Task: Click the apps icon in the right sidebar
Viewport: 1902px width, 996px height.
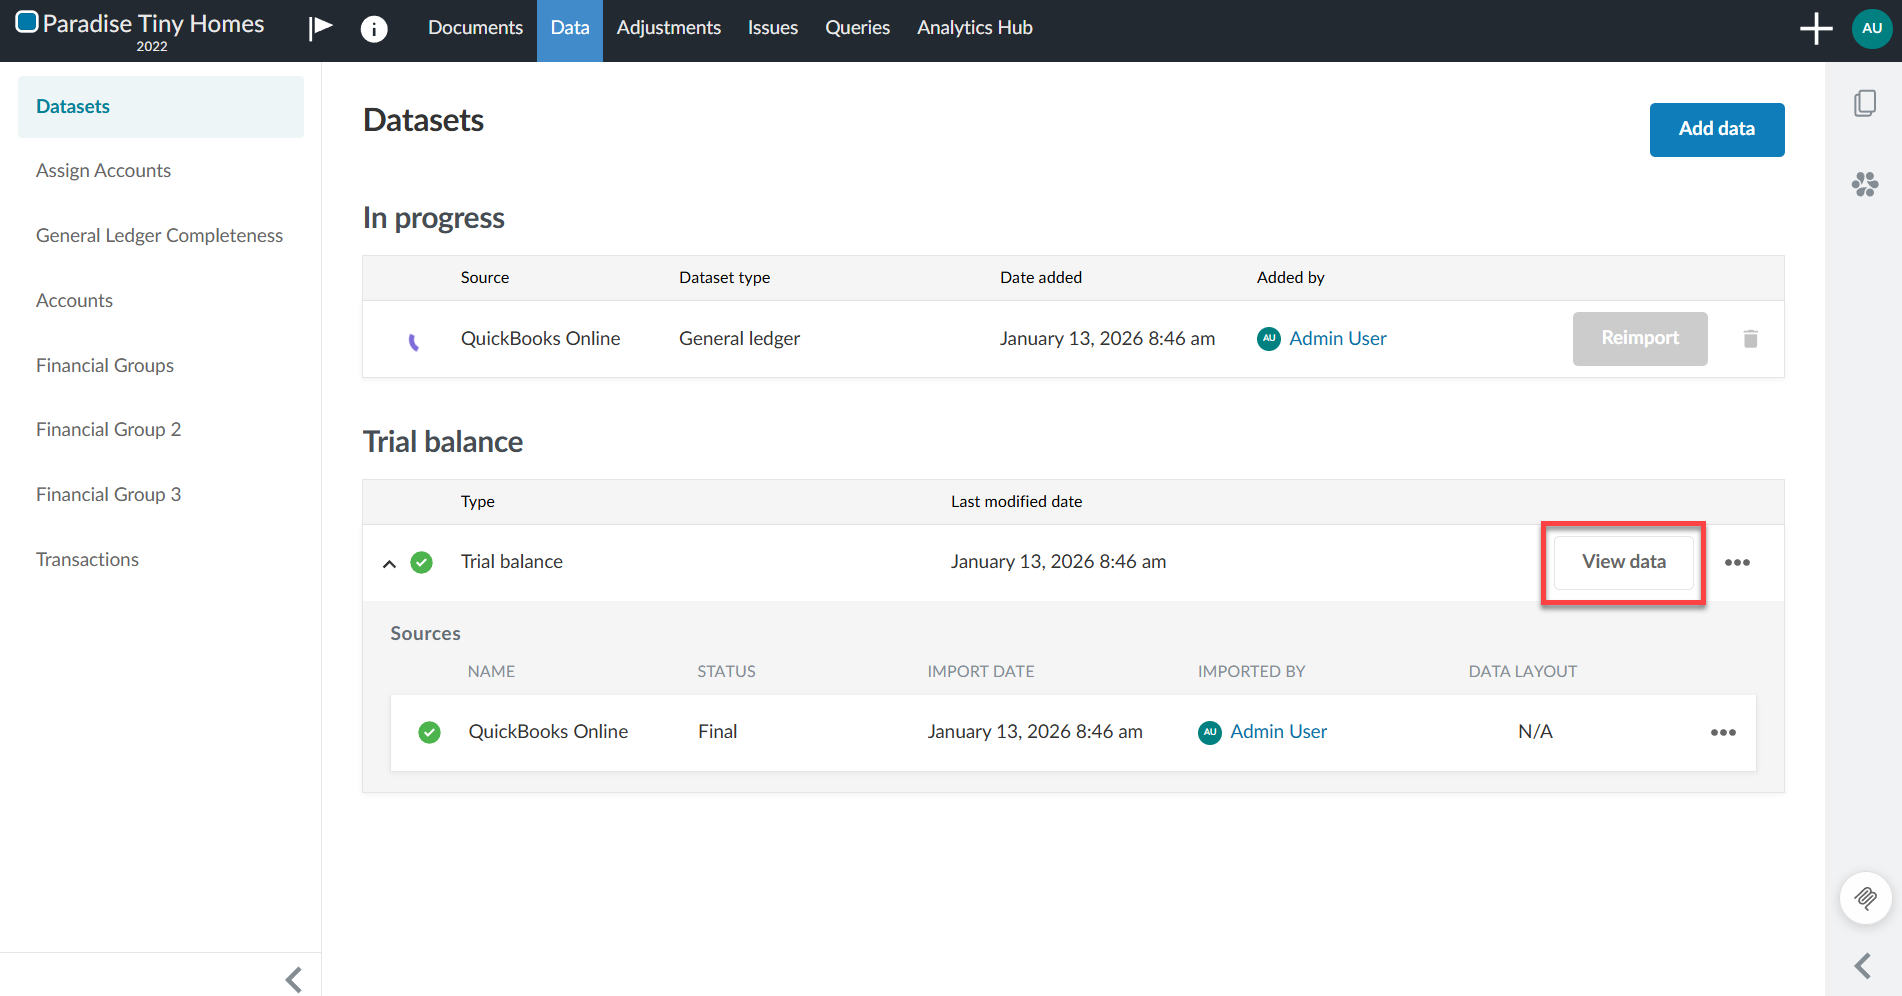Action: 1864,184
